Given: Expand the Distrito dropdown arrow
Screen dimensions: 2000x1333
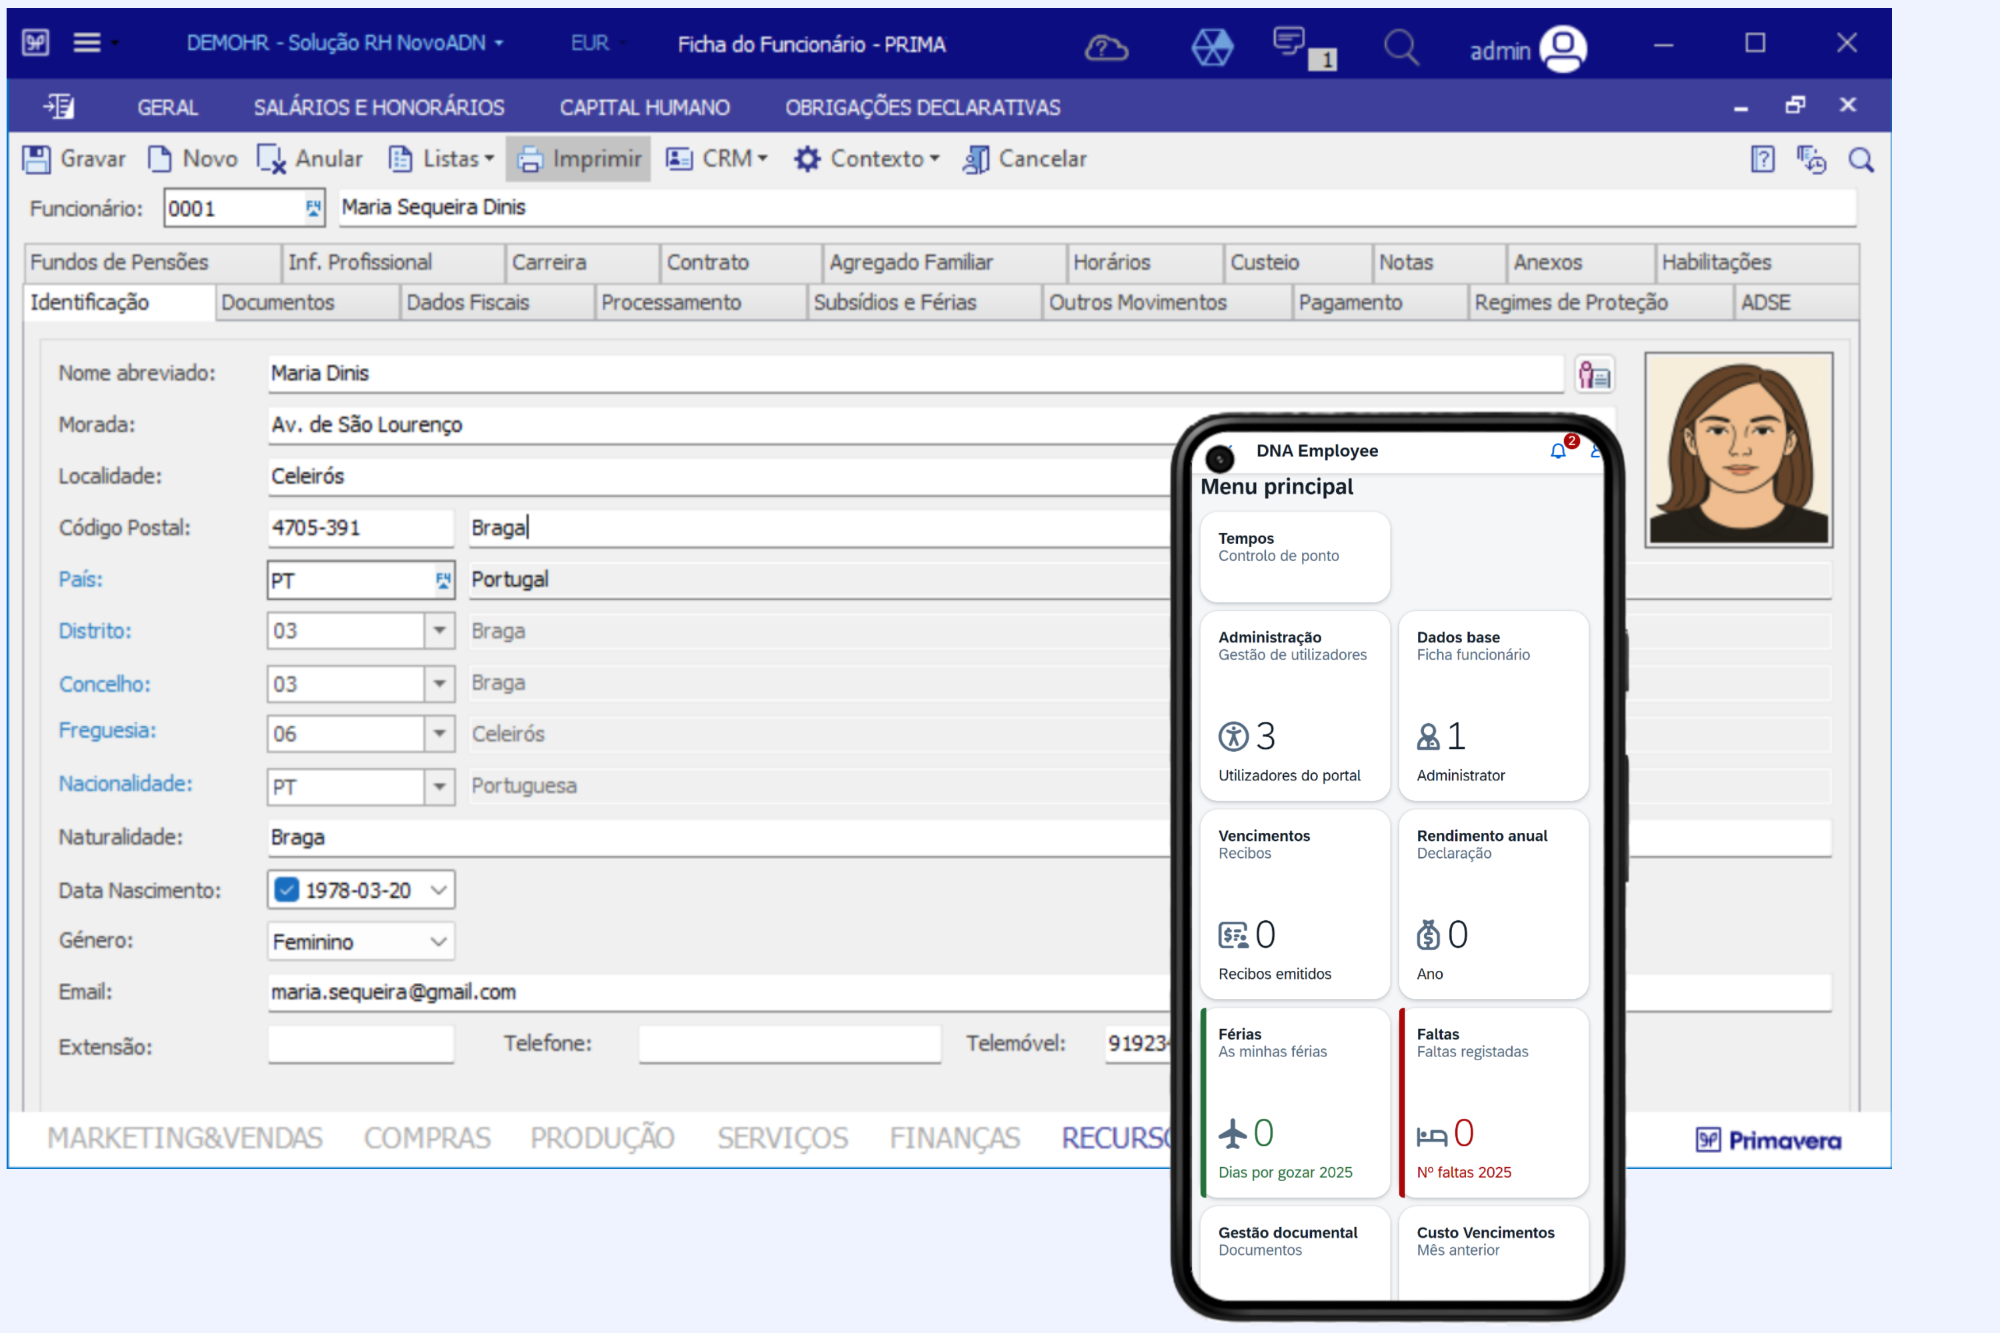Looking at the screenshot, I should pyautogui.click(x=439, y=631).
